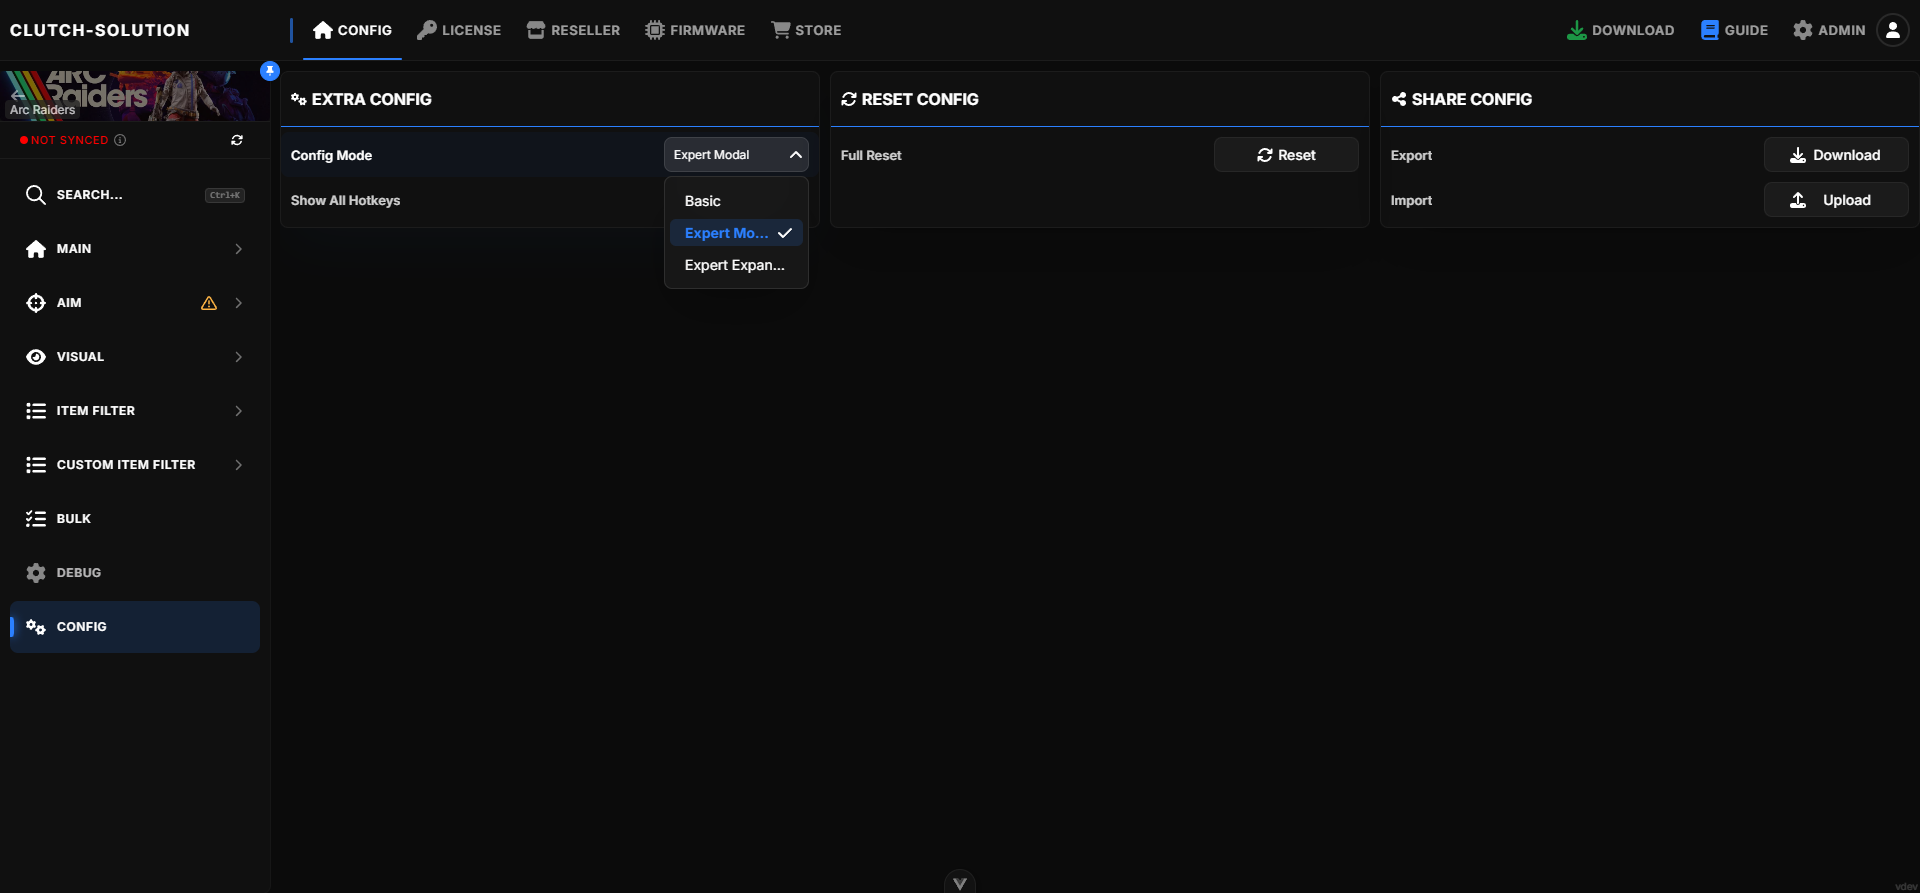Open the STORE tab
This screenshot has width=1920, height=893.
click(x=806, y=30)
